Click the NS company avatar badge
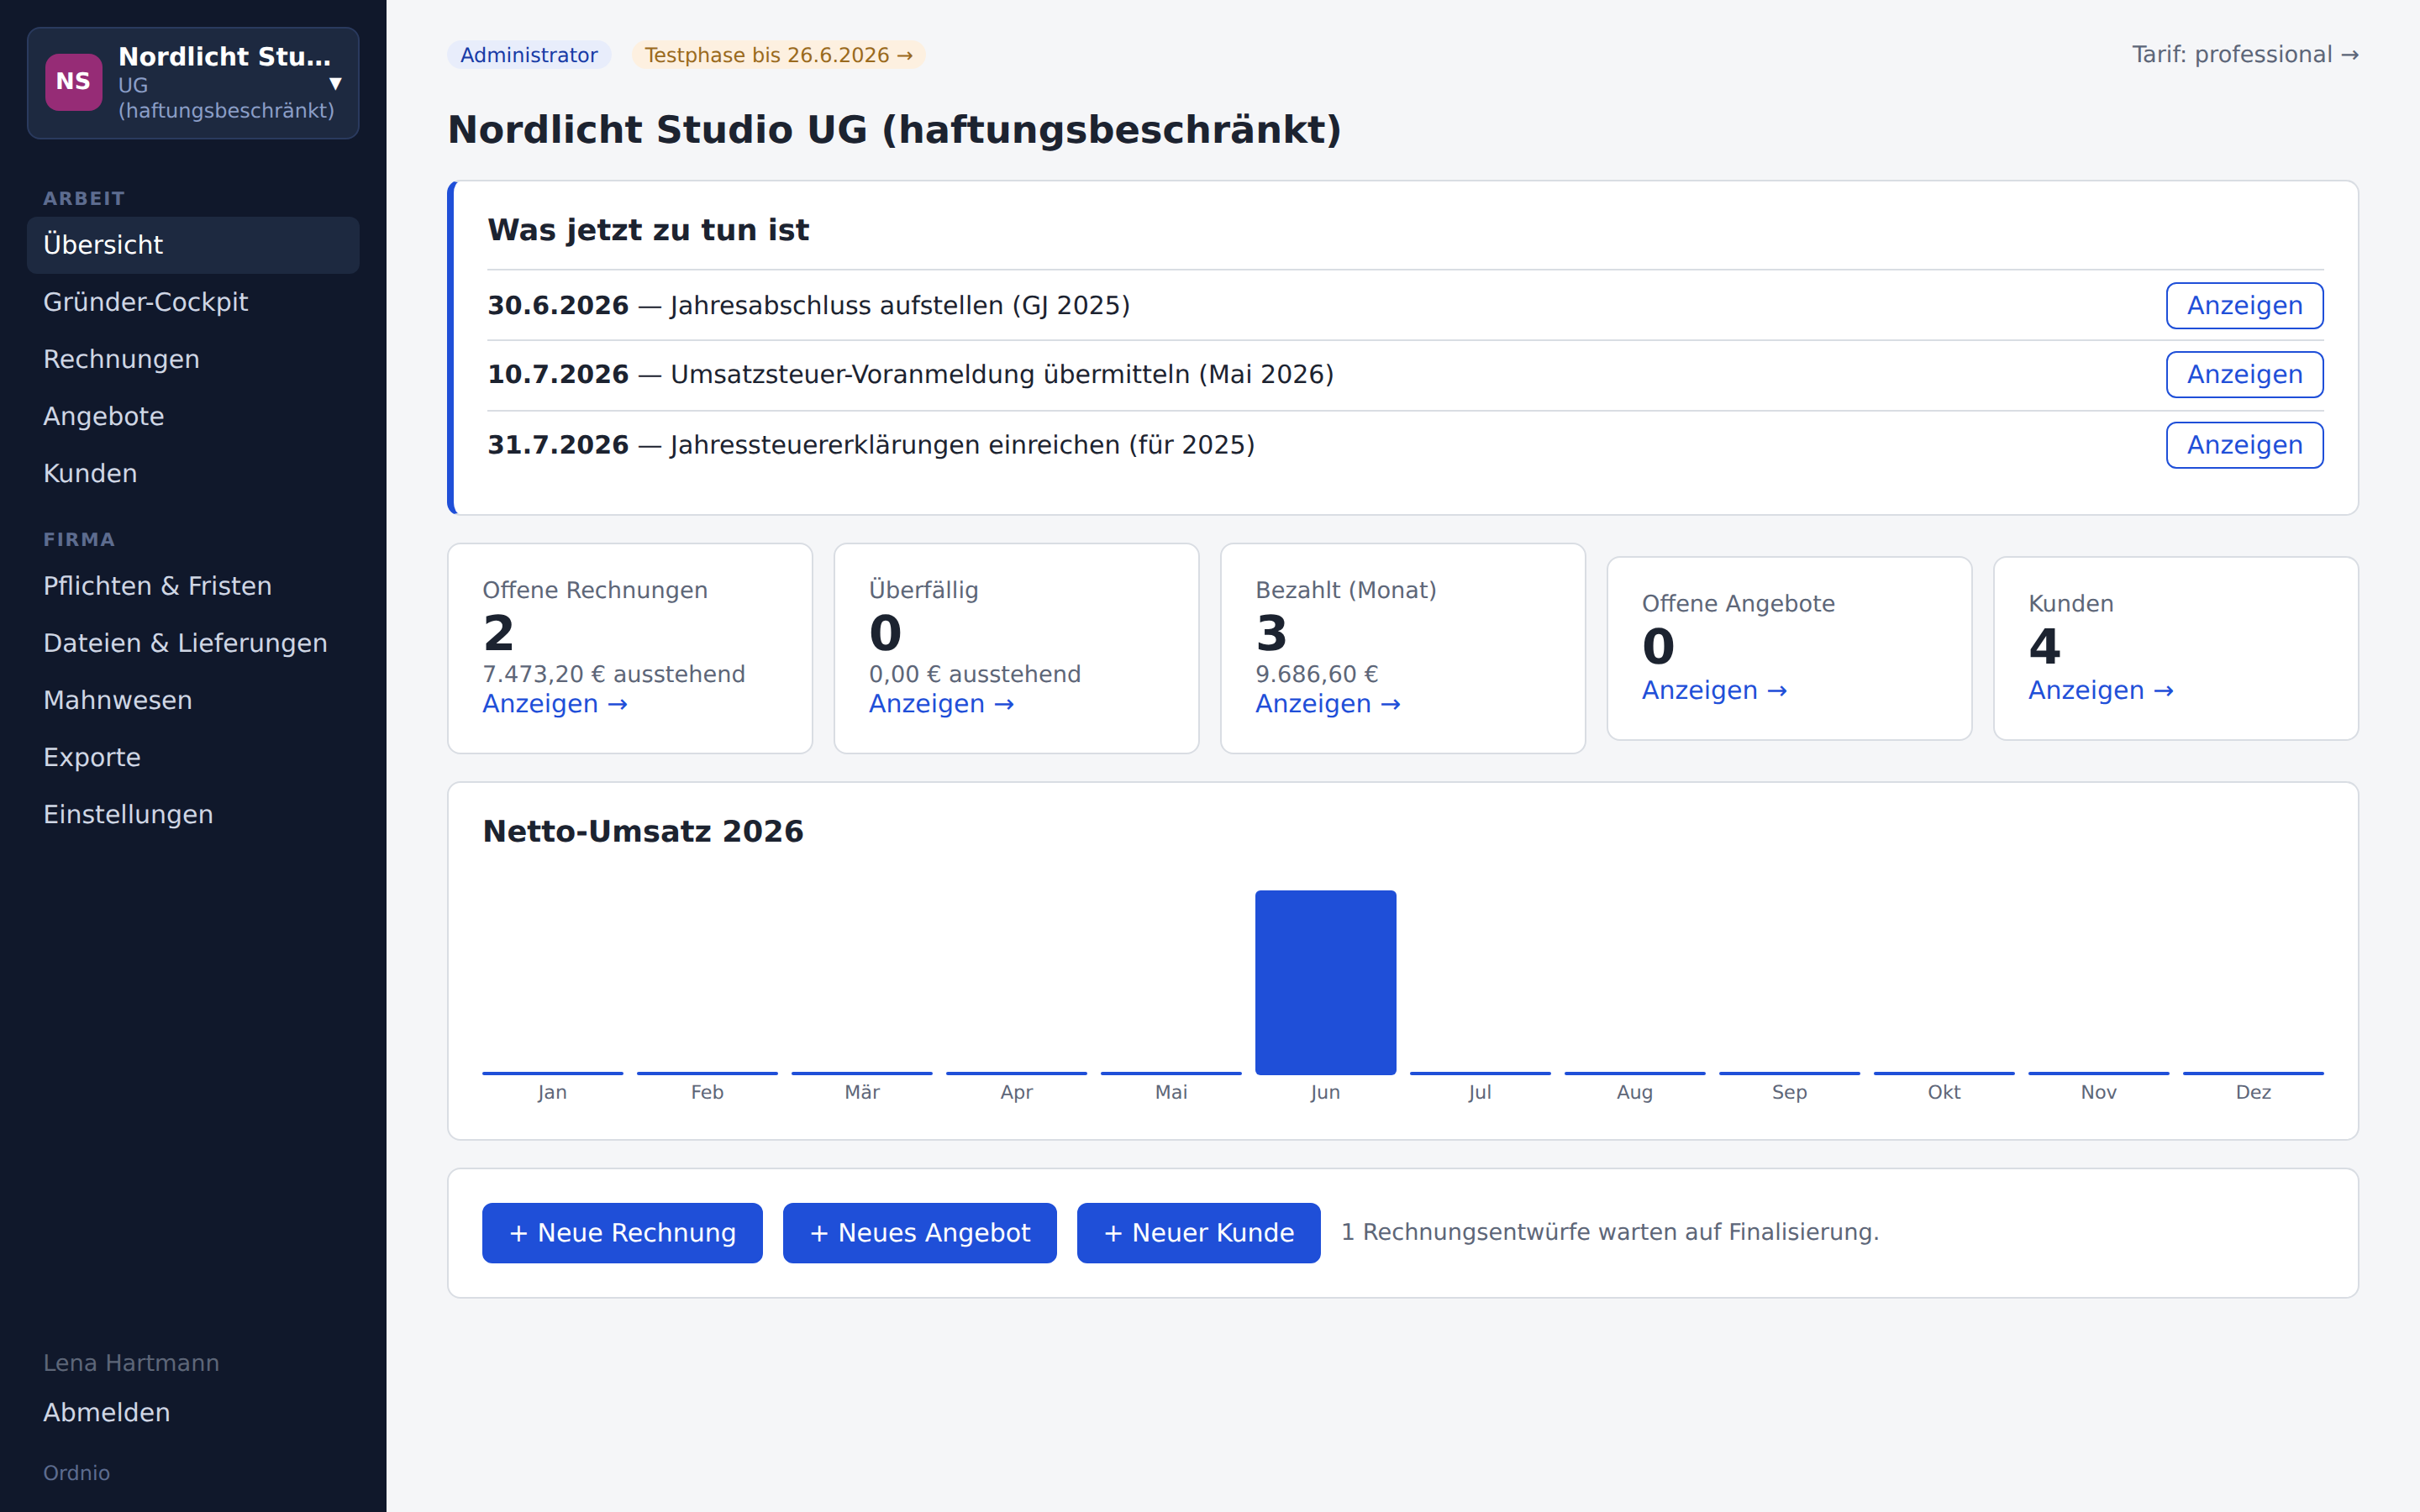Image resolution: width=2420 pixels, height=1512 pixels. 73,82
